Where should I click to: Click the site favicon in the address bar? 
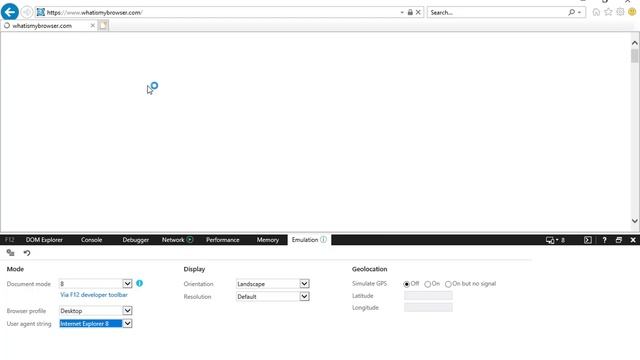[40, 12]
